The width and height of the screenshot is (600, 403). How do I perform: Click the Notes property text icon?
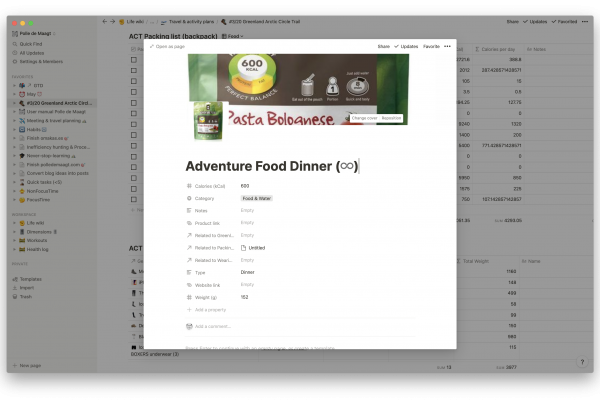coord(189,210)
